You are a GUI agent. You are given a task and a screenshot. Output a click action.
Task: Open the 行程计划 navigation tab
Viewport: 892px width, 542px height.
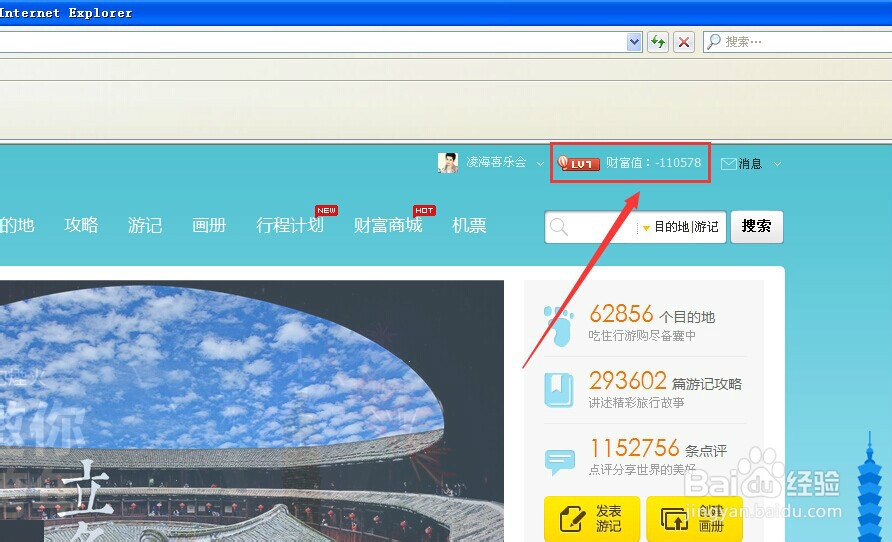tap(290, 225)
